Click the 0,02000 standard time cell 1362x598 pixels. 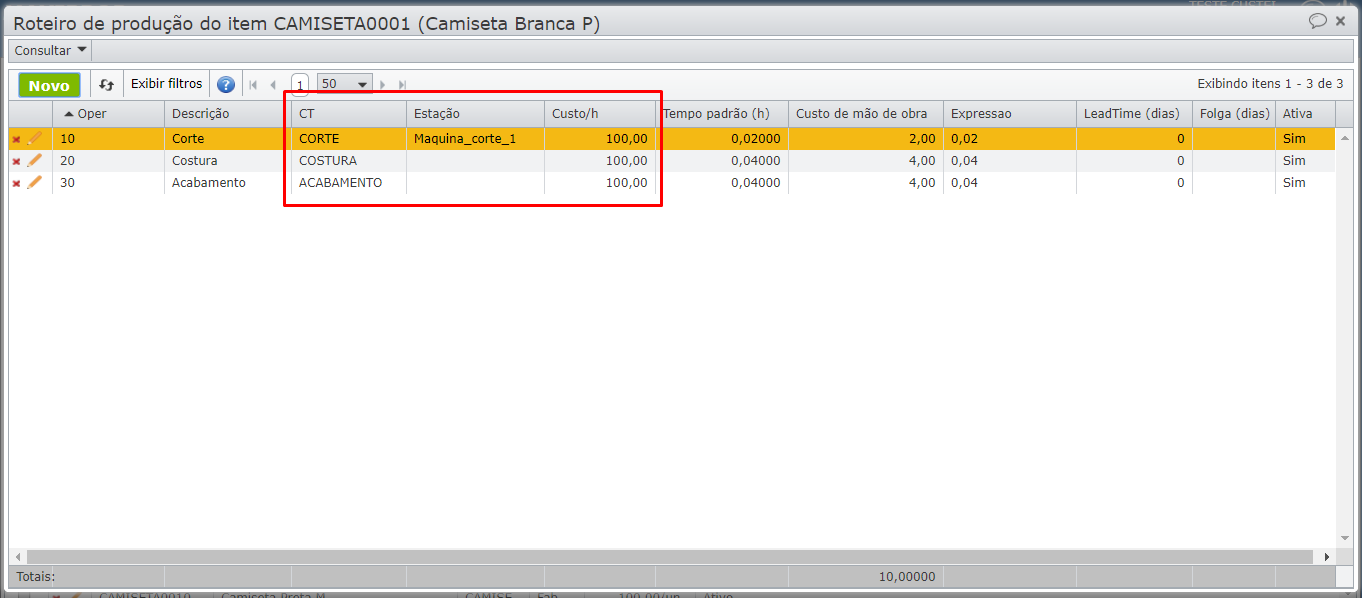[722, 139]
